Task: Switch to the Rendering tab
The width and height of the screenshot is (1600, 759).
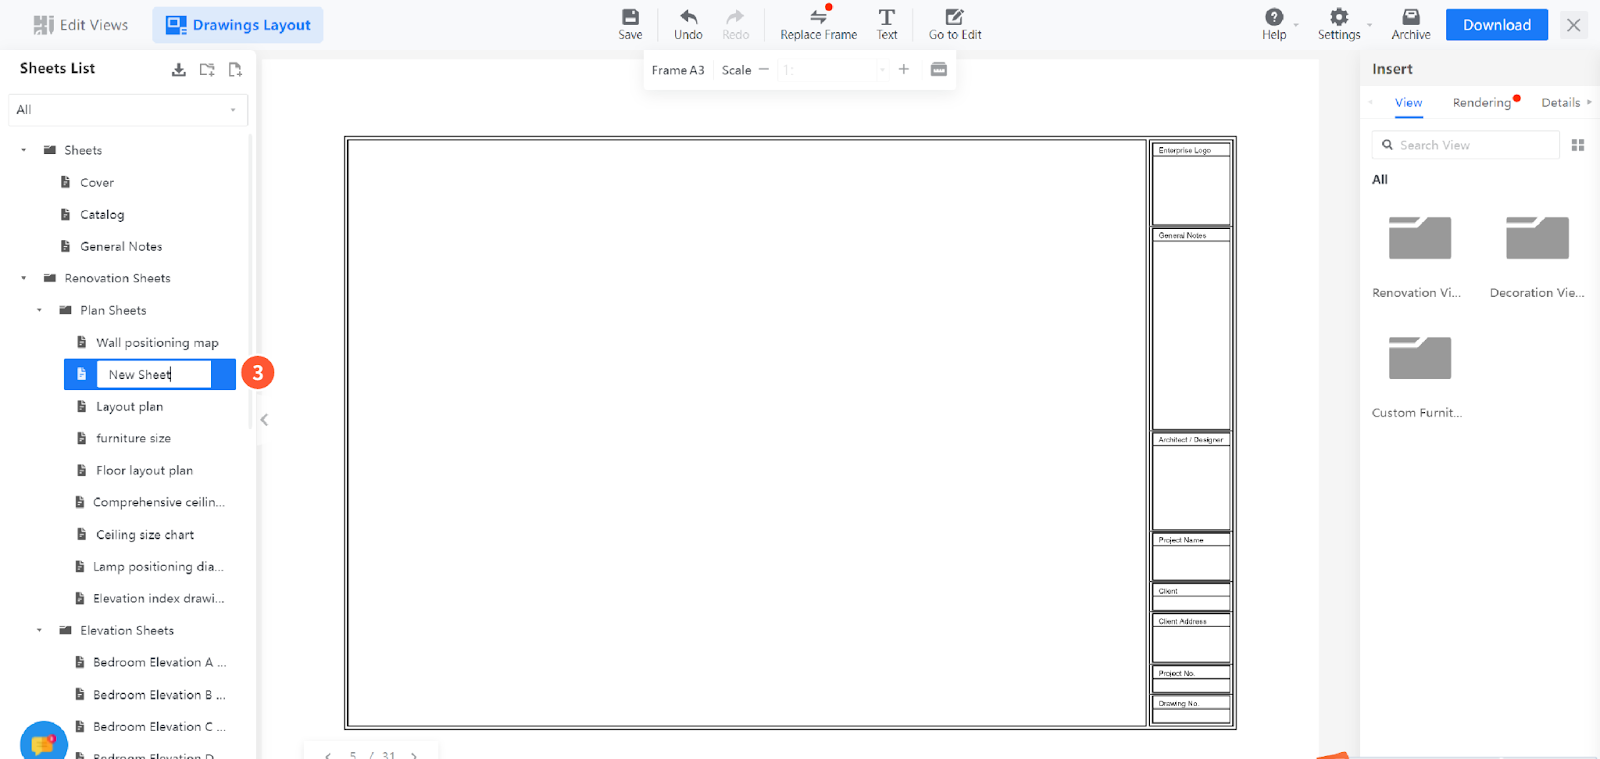Action: pyautogui.click(x=1481, y=103)
